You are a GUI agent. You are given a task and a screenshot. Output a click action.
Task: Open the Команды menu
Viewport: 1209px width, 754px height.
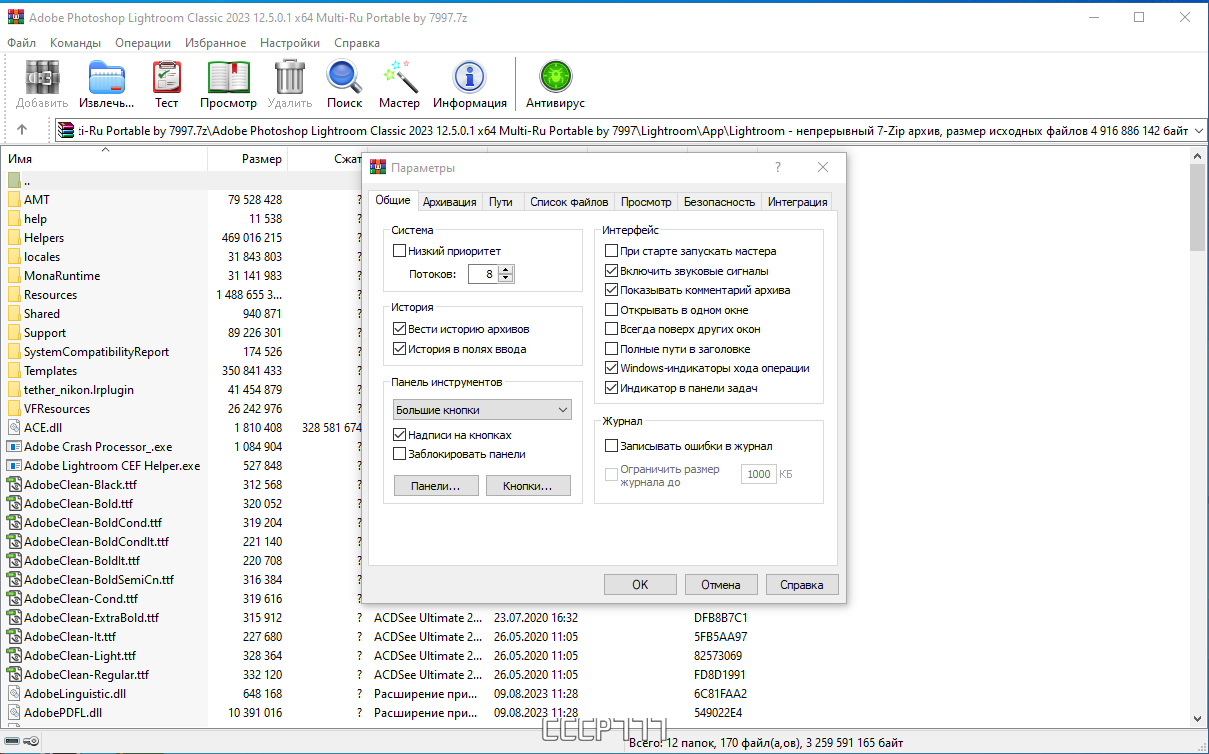coord(75,43)
